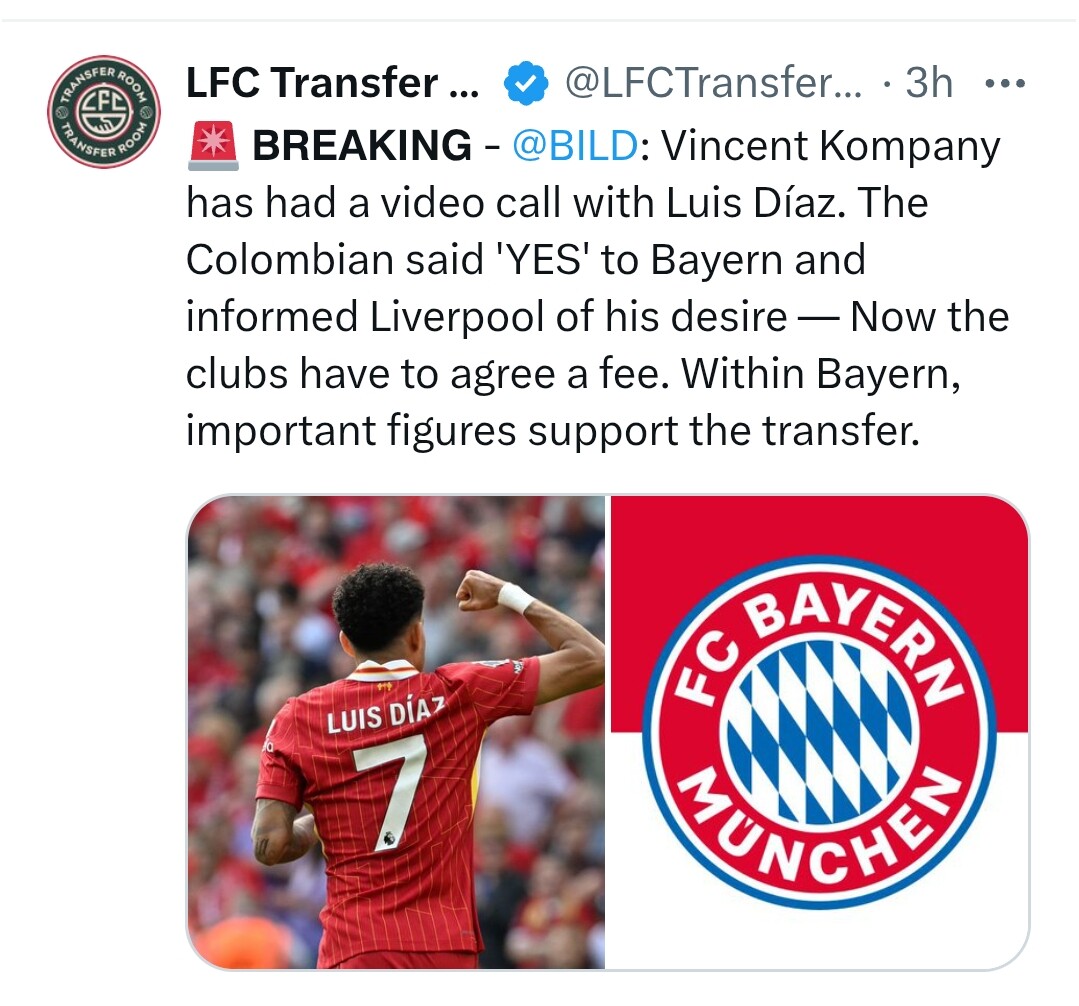This screenshot has width=1079, height=1006.
Task: View the Luis Díaz photo attachment
Action: (396, 732)
